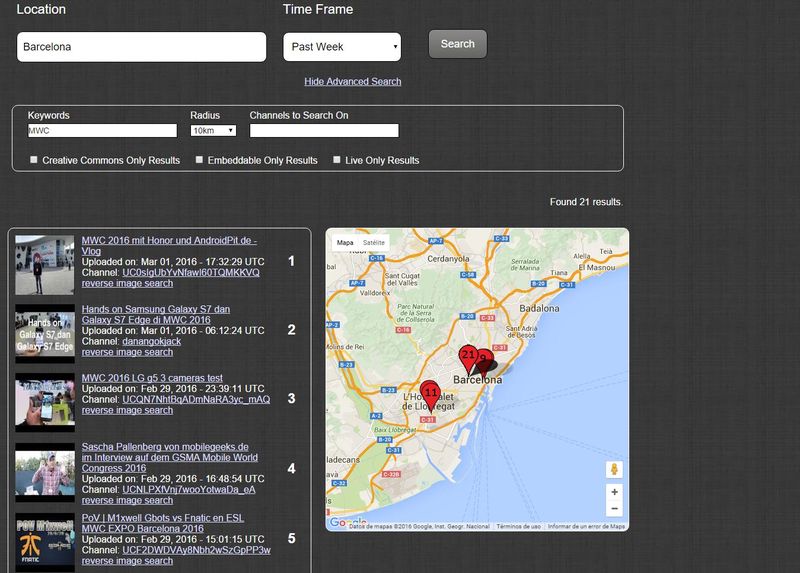Select the Street View pegman icon
This screenshot has height=573, width=800.
614,469
